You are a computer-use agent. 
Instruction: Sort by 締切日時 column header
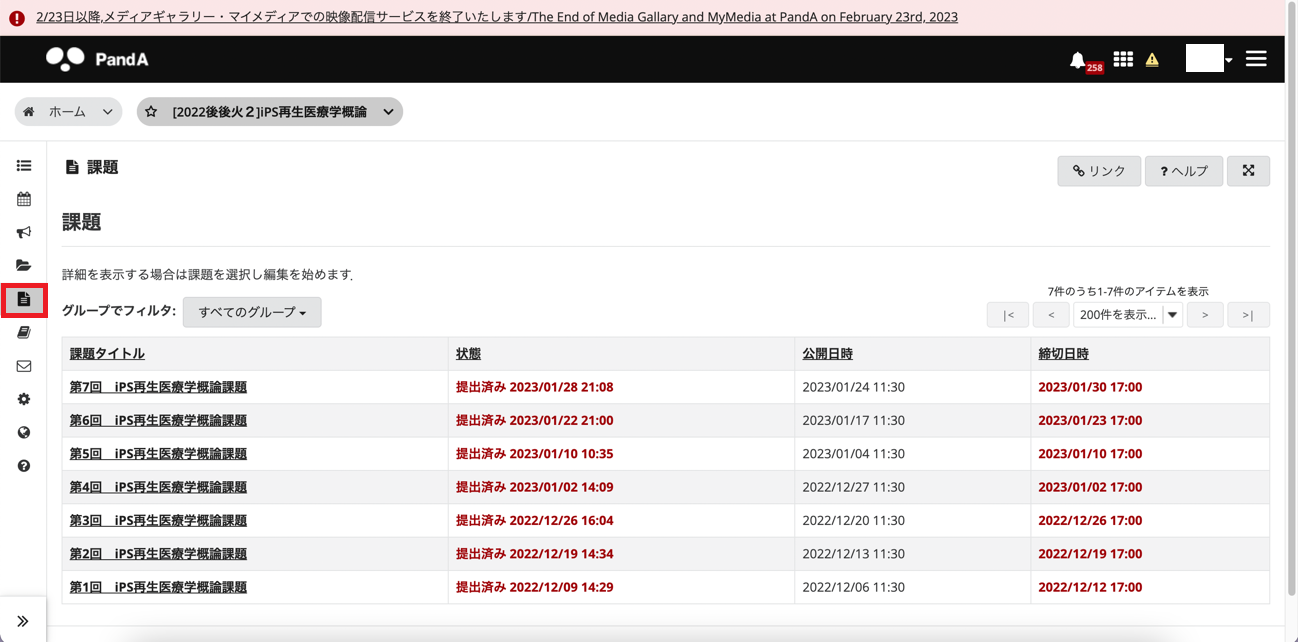[x=1063, y=354]
